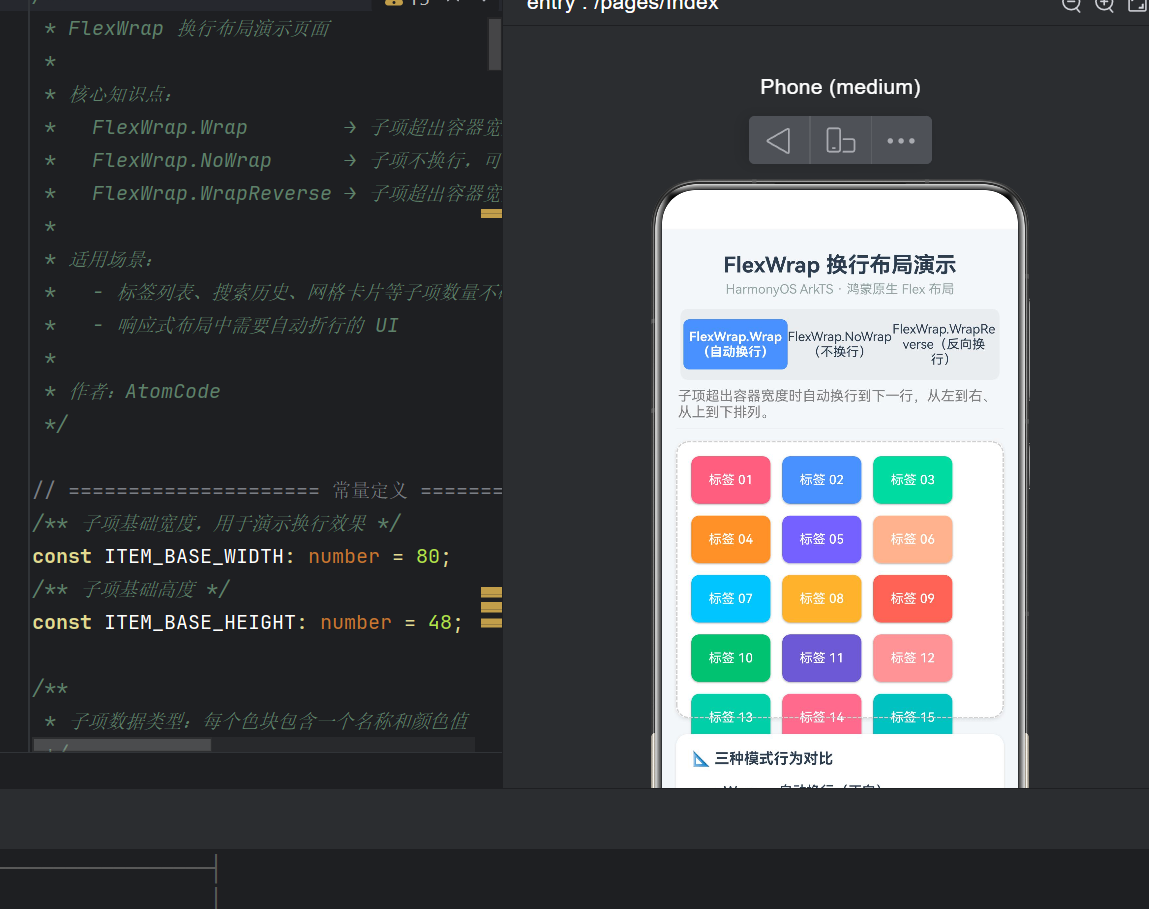Screen dimensions: 1149x909
Task: Click the 三种模式行为对比 heading
Action: (773, 759)
